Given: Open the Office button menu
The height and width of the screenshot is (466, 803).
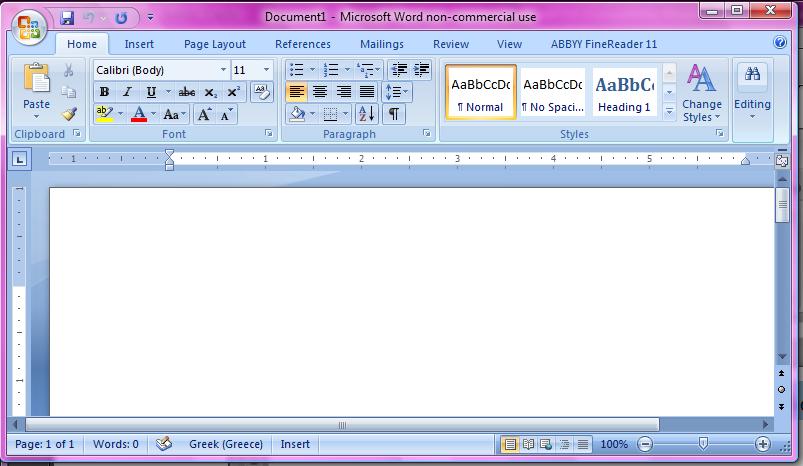Looking at the screenshot, I should click(x=29, y=27).
